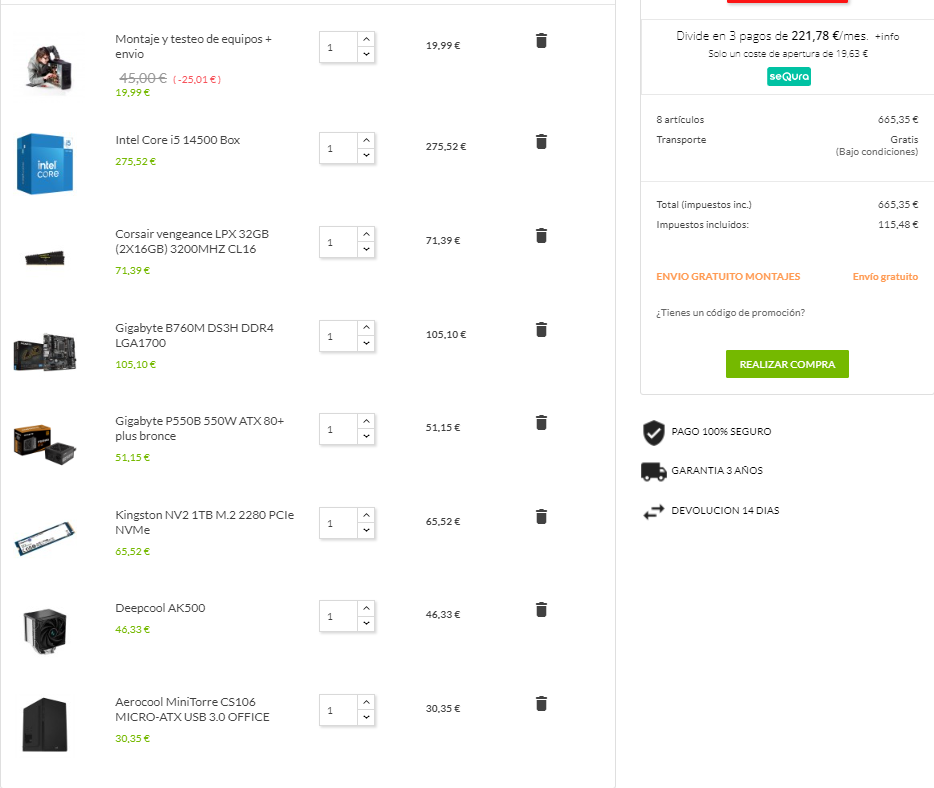Click the Corsair RAM thumbnail

(45, 258)
